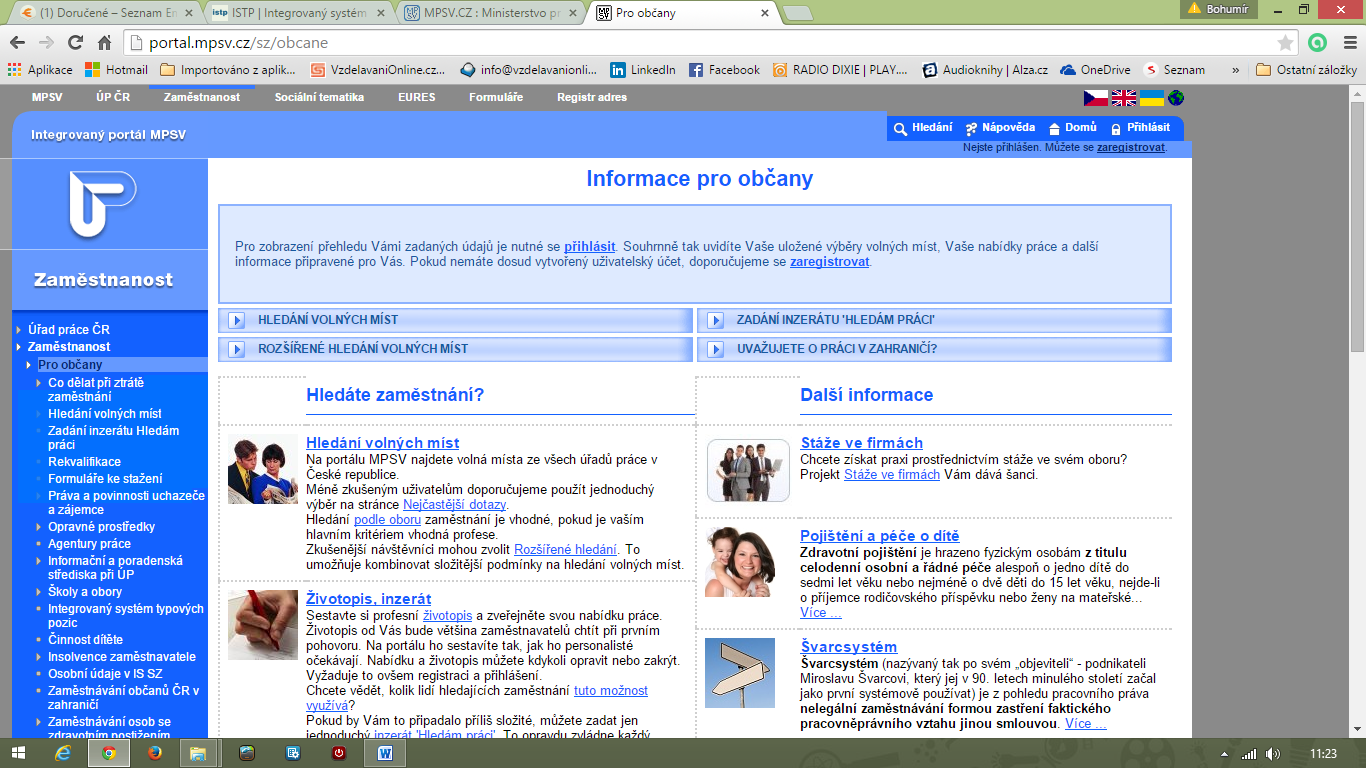1366x768 pixels.
Task: Open File Explorer from taskbar
Action: 198,753
